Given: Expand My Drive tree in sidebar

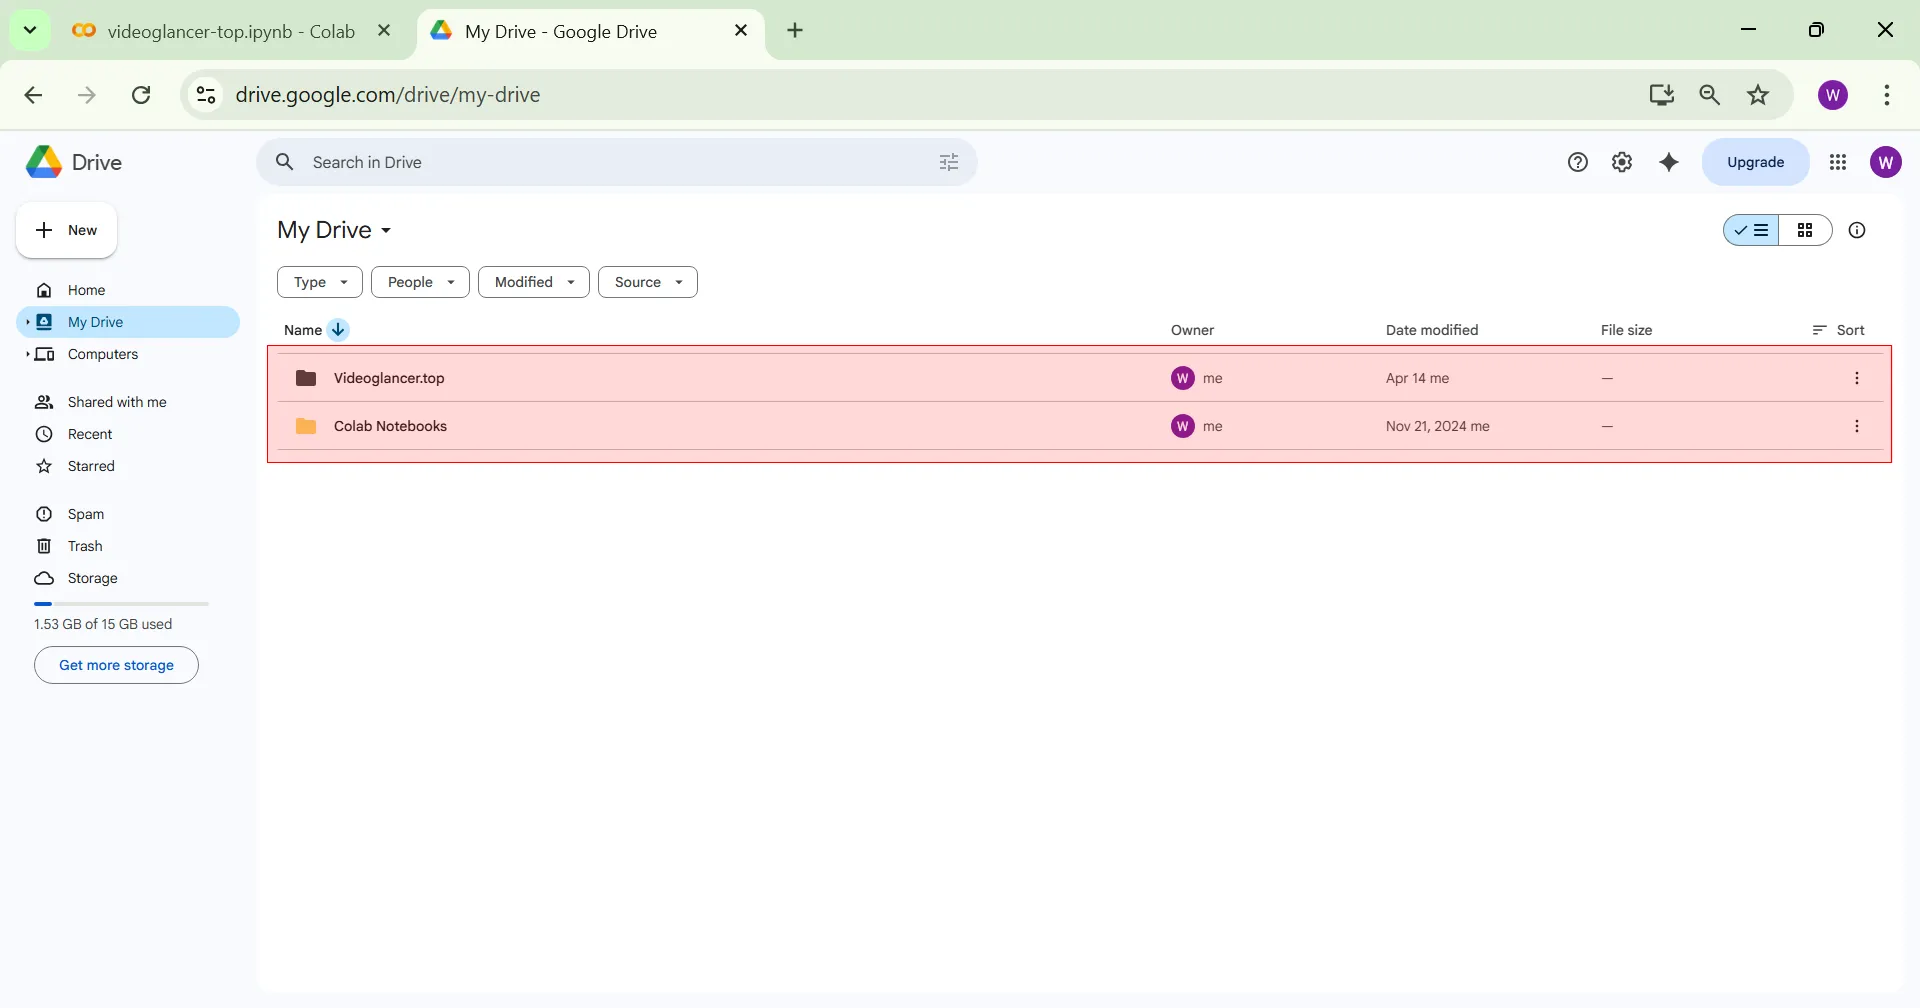Looking at the screenshot, I should click(27, 322).
